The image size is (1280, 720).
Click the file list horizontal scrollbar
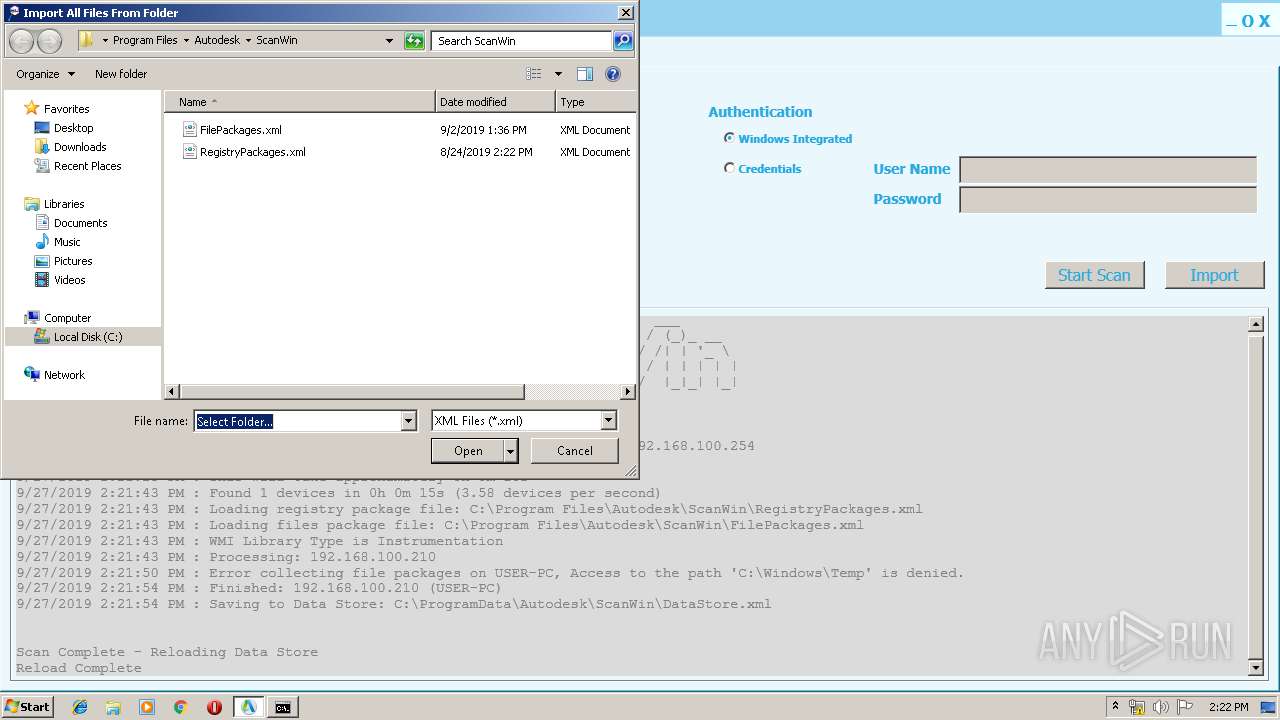[x=350, y=392]
